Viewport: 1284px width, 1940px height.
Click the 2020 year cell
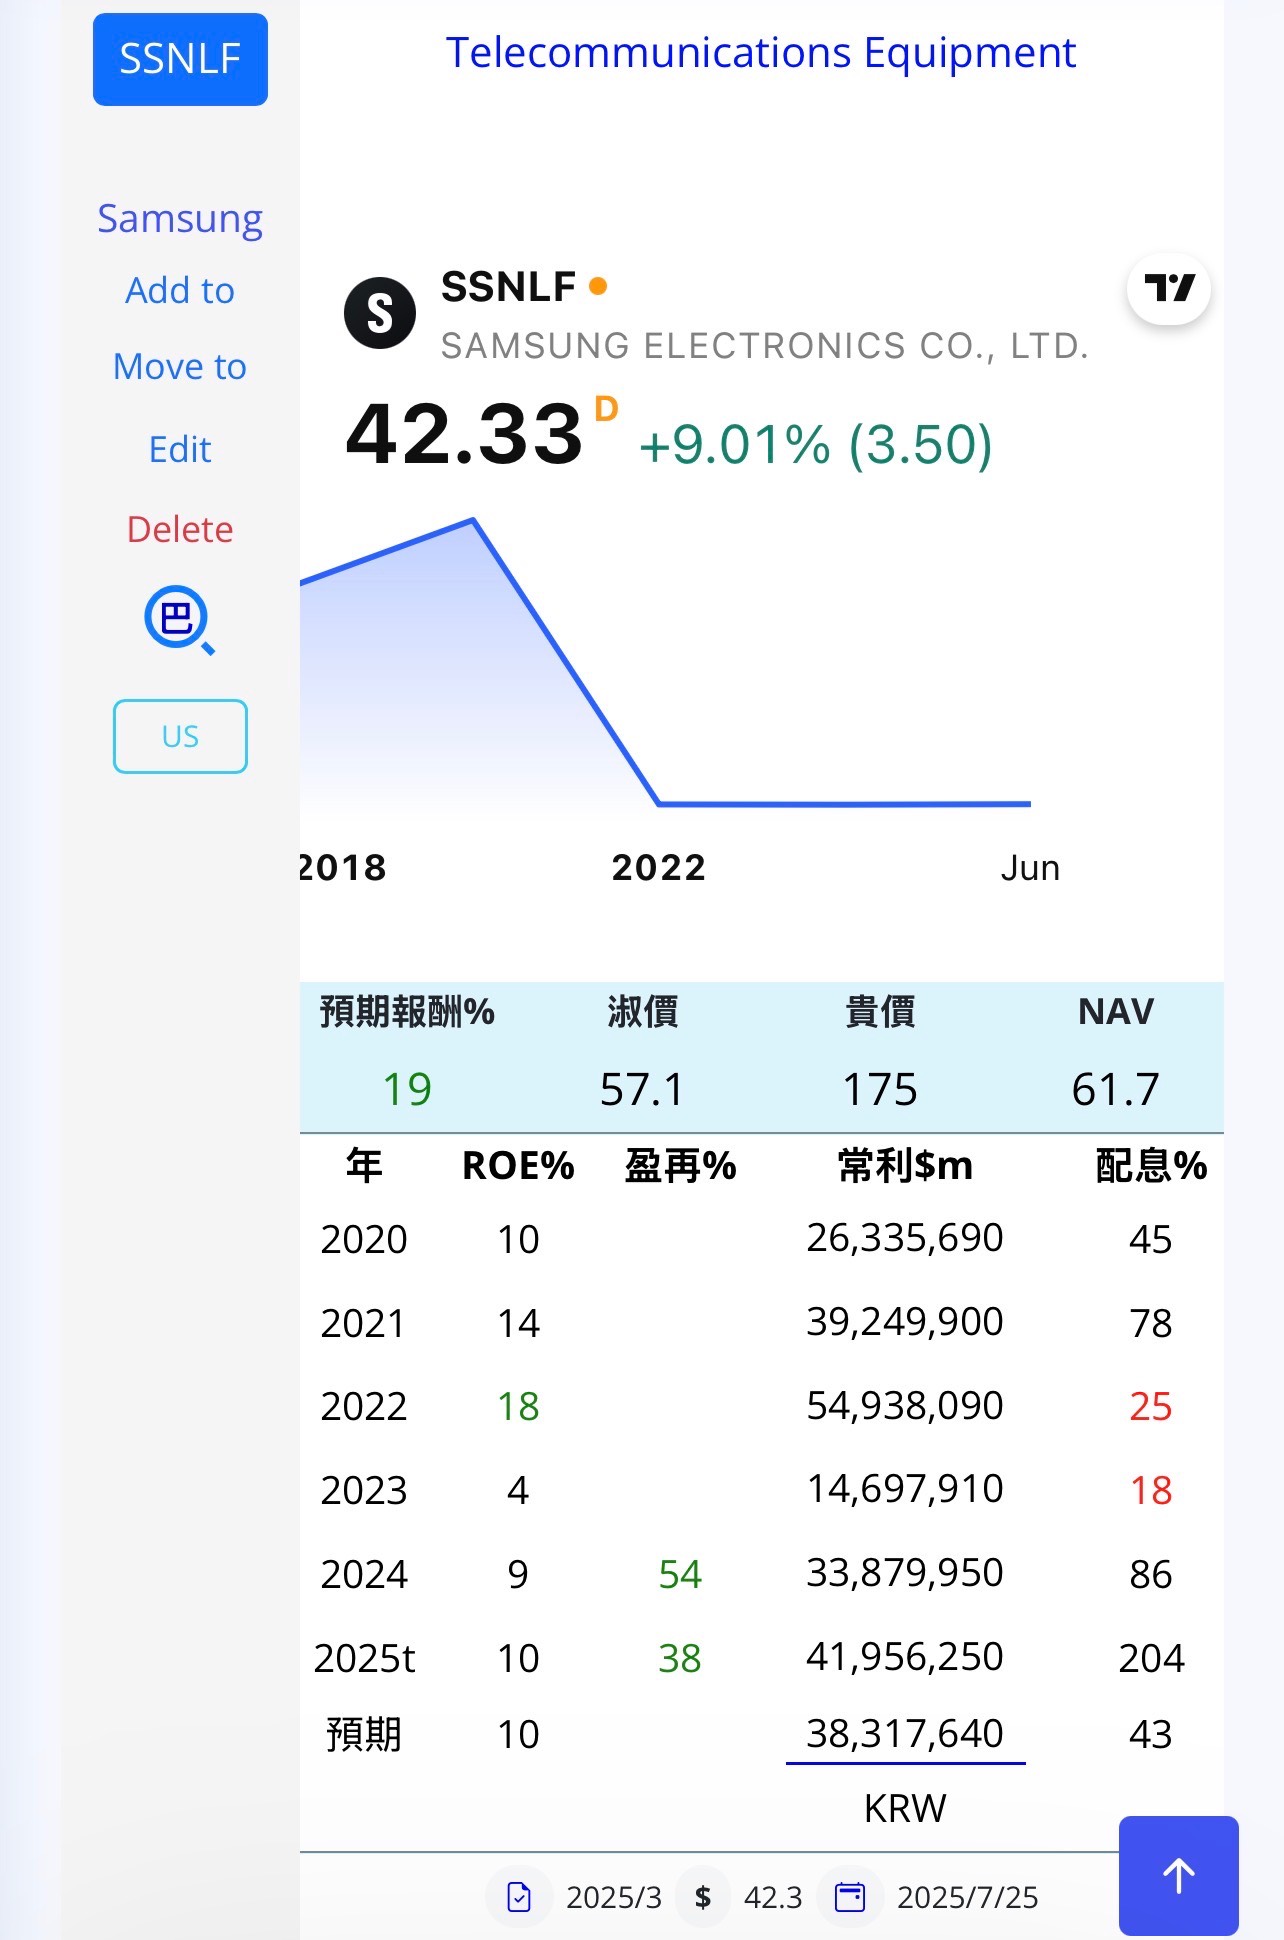tap(364, 1240)
